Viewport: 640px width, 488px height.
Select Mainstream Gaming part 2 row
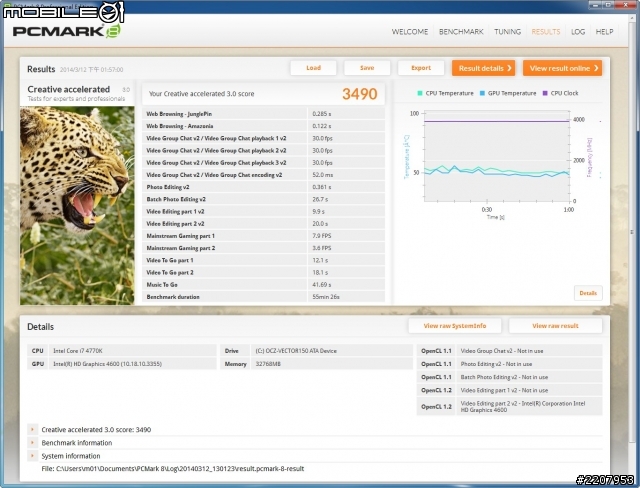coord(263,248)
